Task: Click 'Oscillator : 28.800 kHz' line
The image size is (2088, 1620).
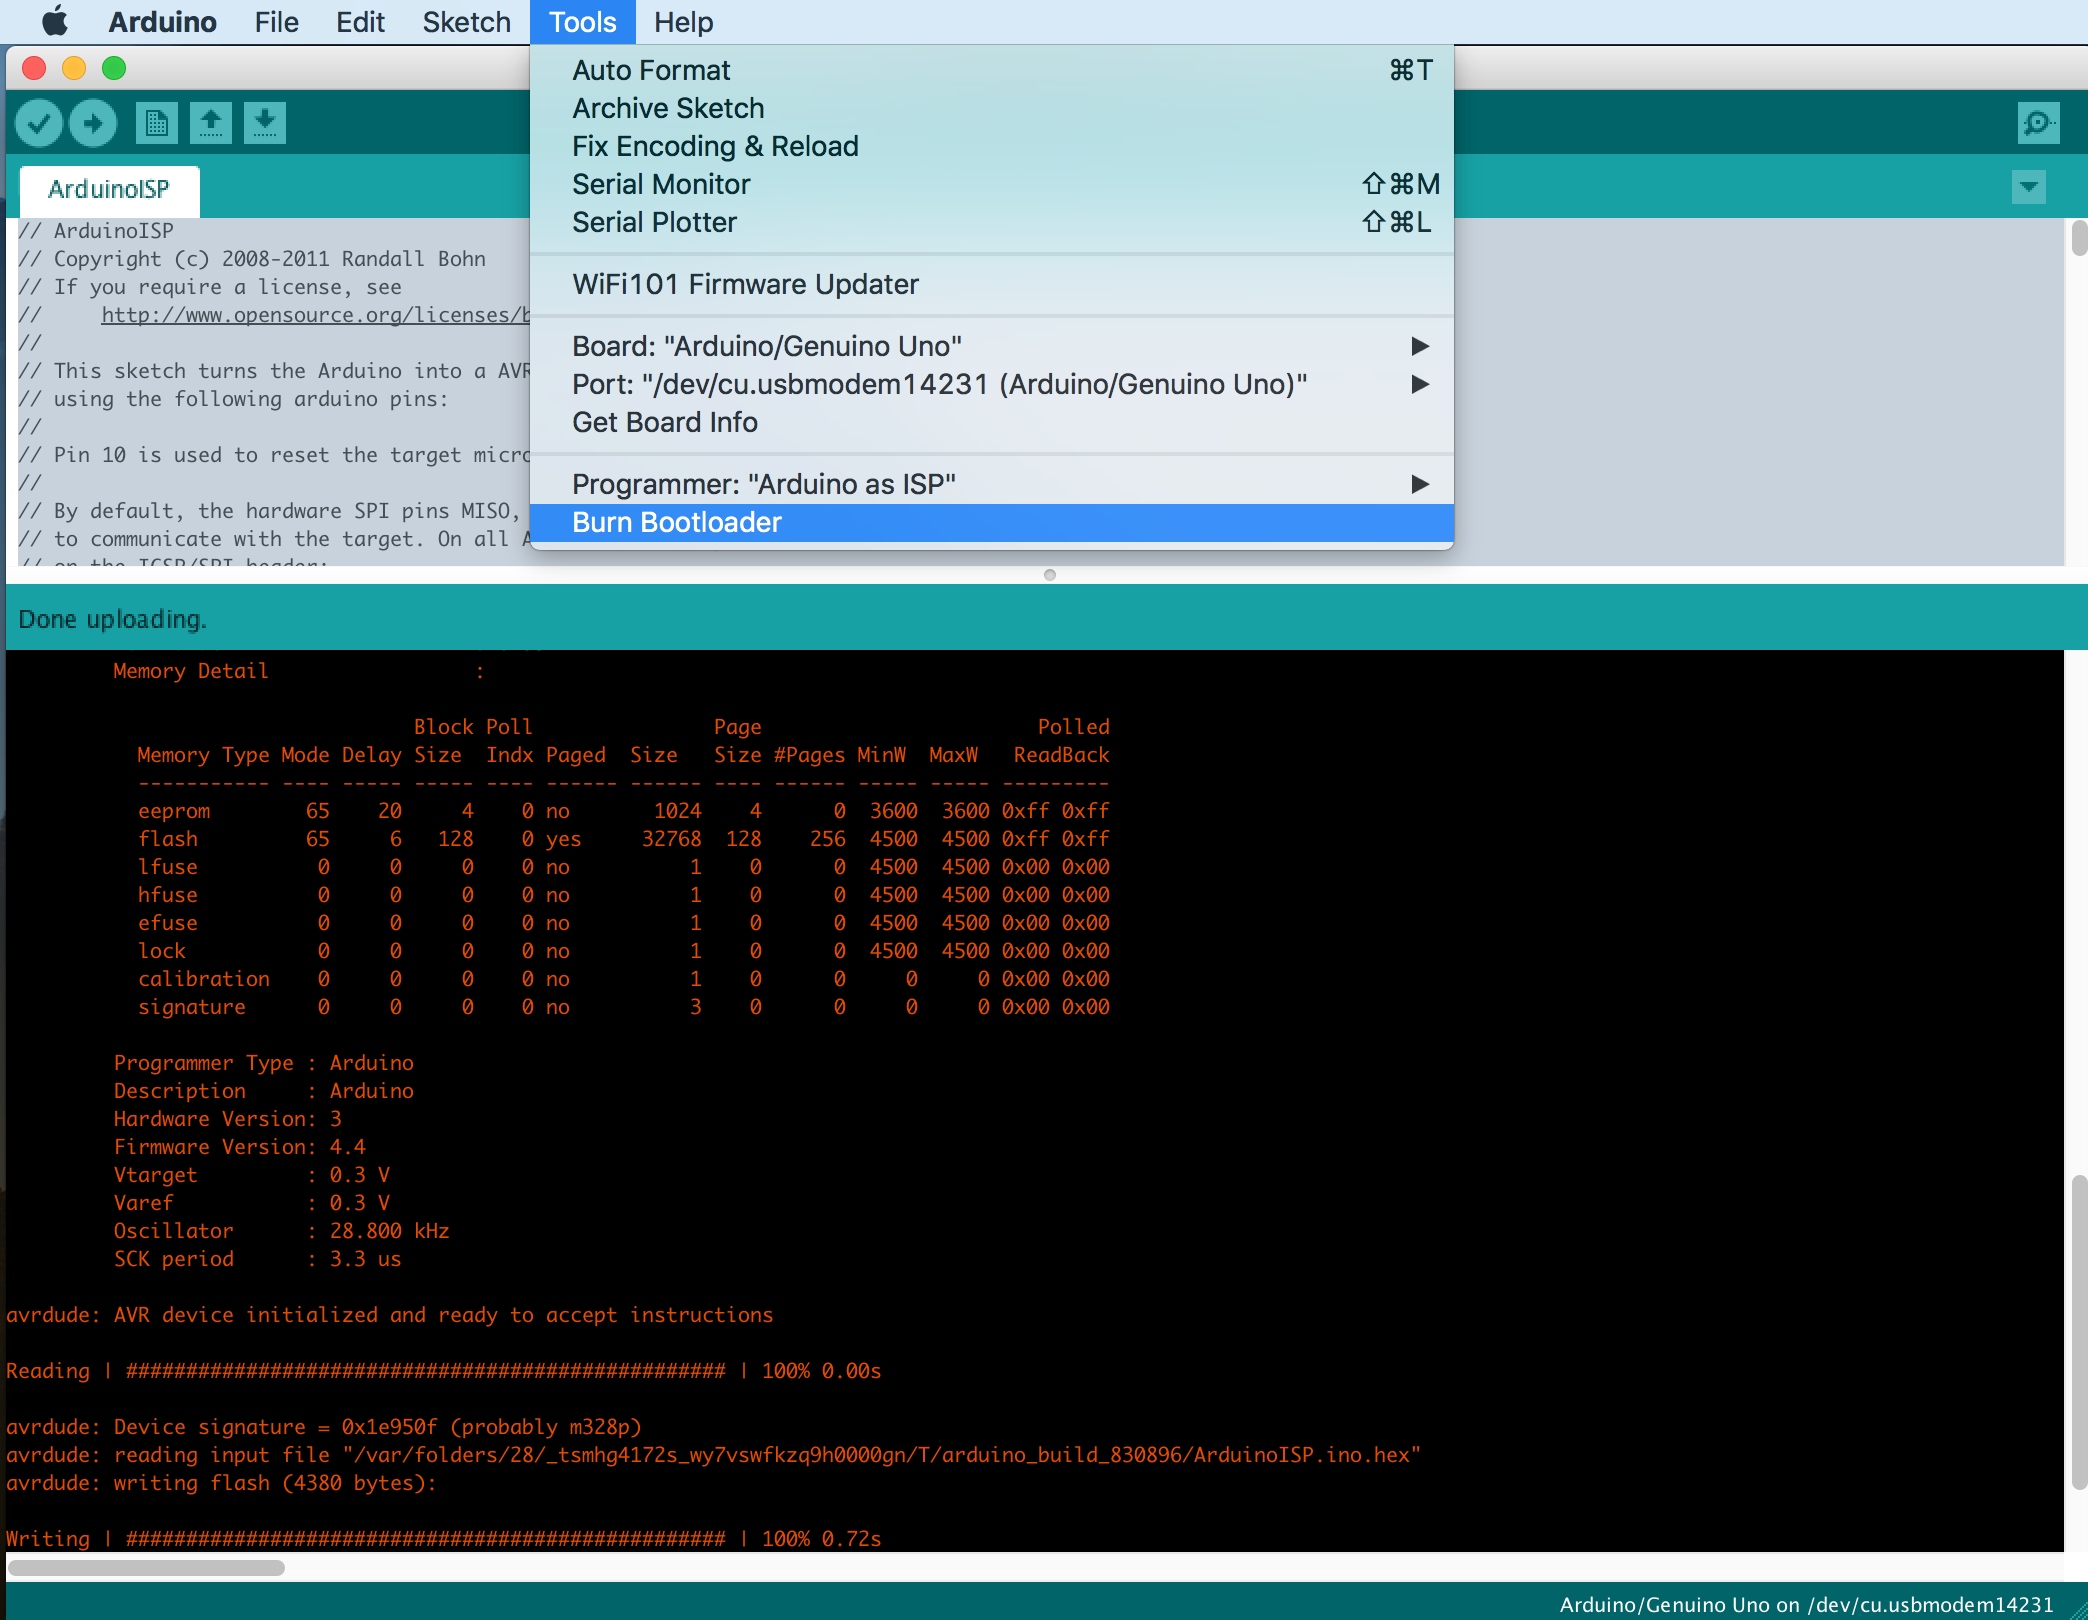Action: [281, 1231]
